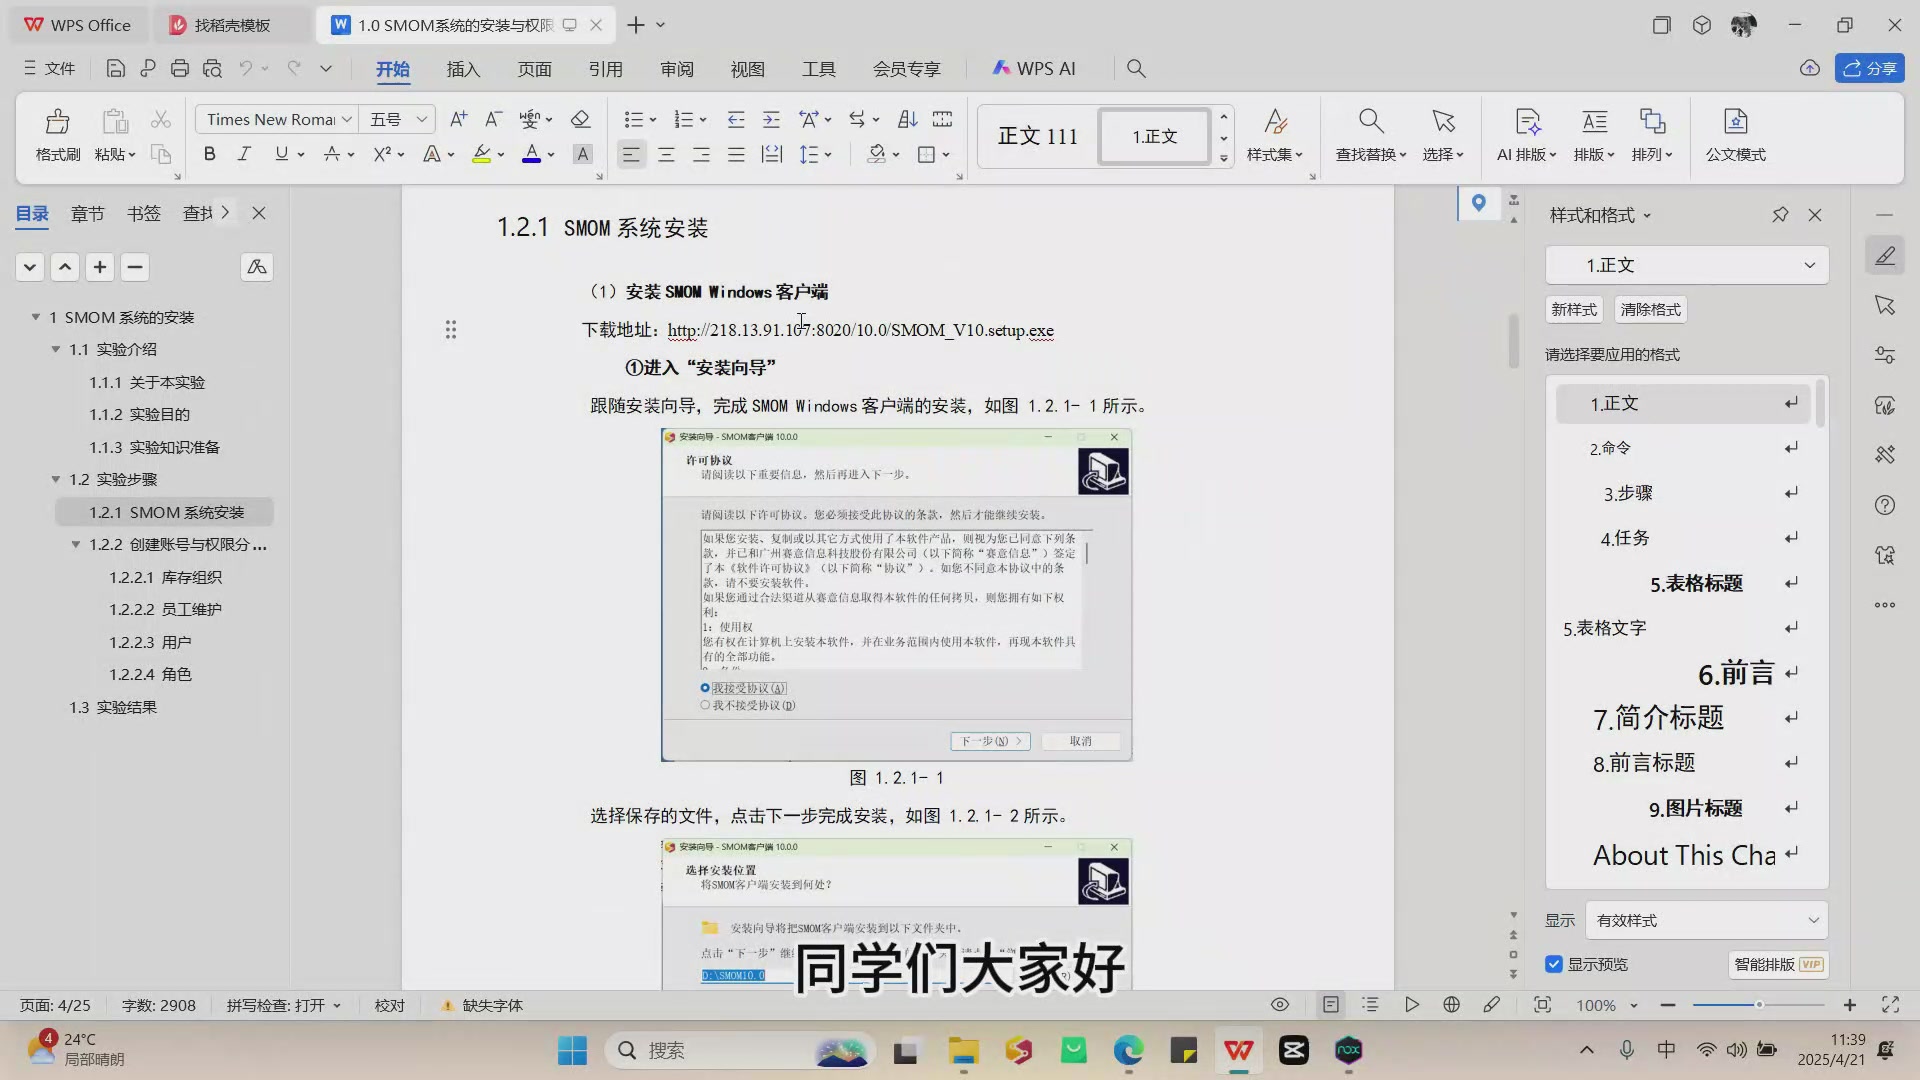Open the 有效样式 display dropdown

click(x=1707, y=920)
